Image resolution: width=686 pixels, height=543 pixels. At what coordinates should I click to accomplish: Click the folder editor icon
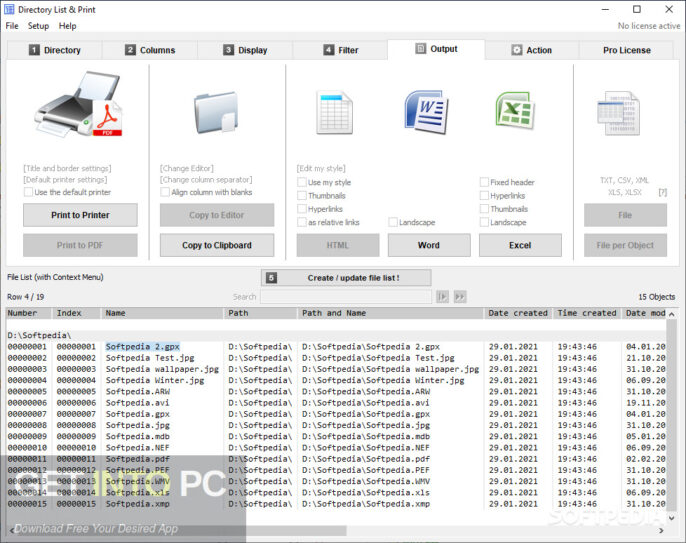216,112
